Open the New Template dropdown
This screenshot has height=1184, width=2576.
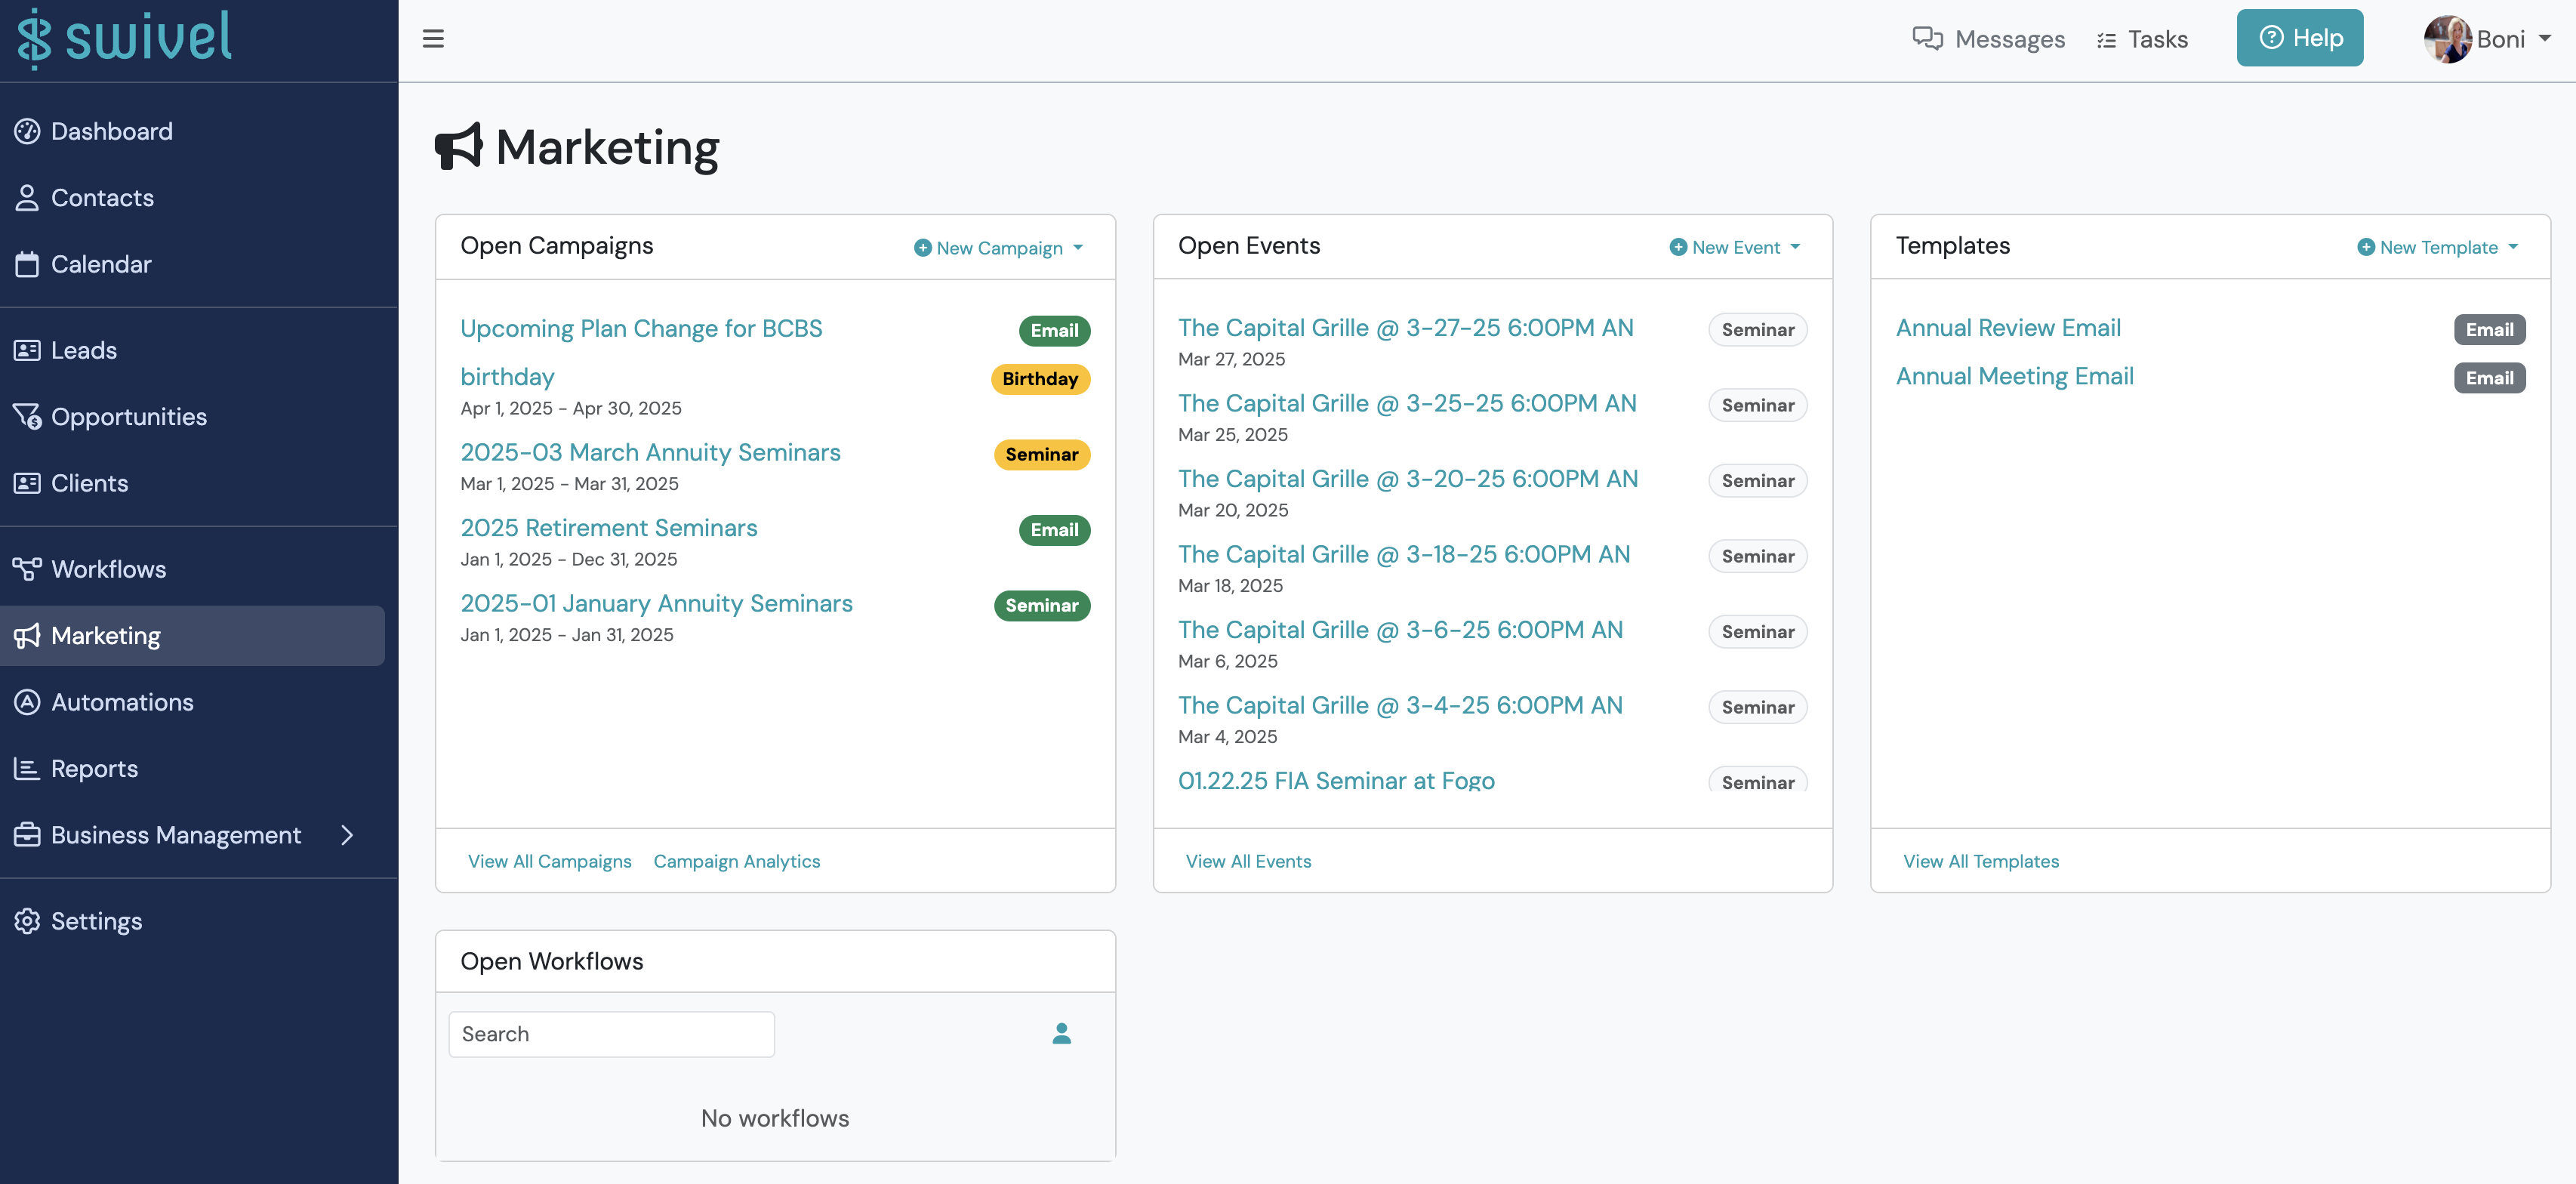[2436, 247]
